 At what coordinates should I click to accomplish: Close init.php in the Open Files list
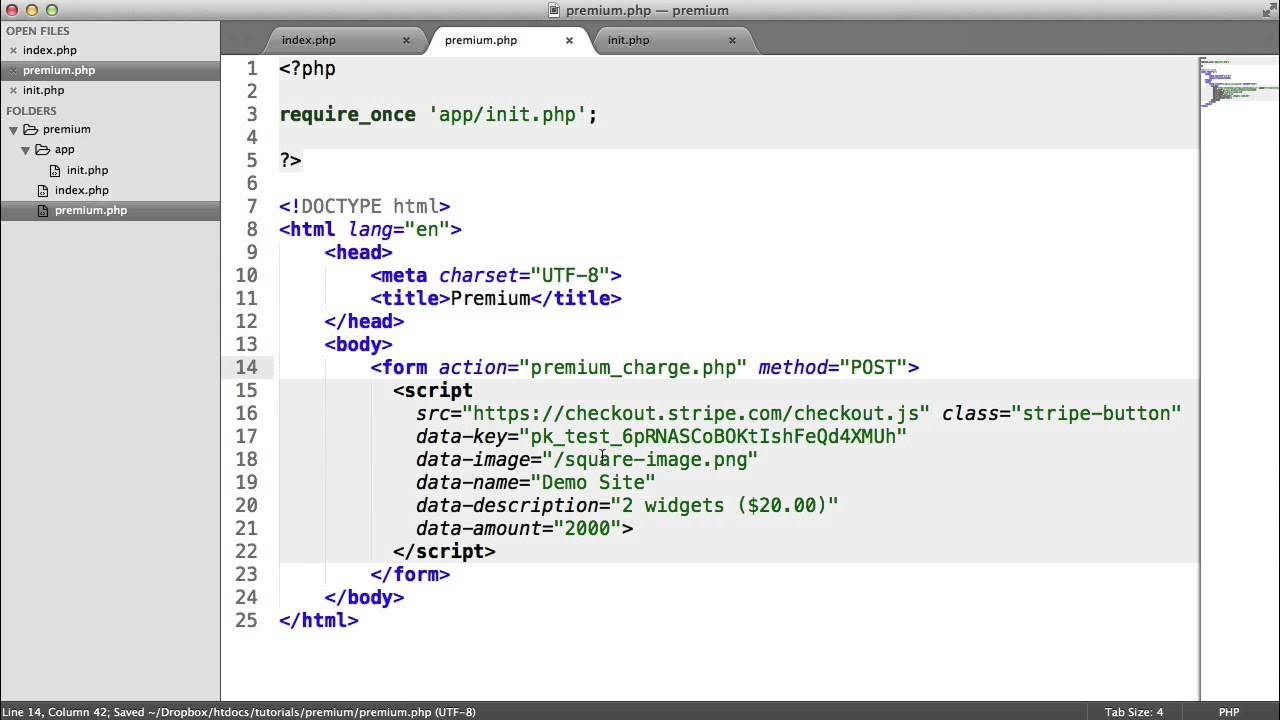pos(13,90)
